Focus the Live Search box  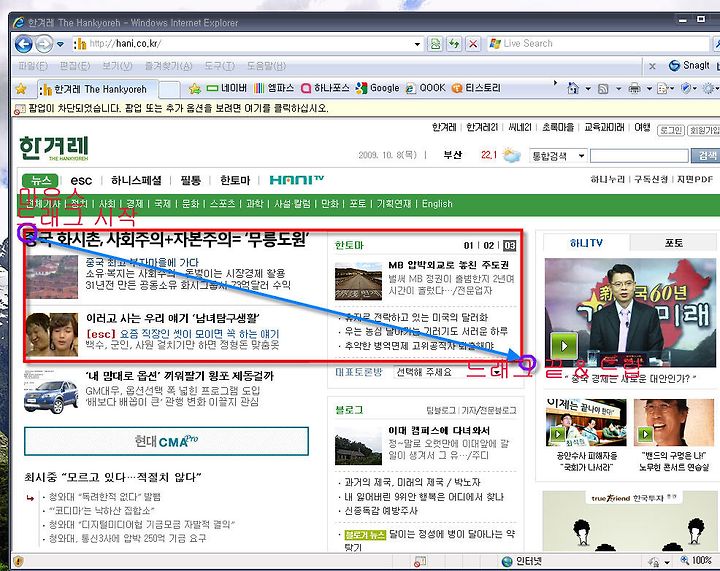point(598,44)
